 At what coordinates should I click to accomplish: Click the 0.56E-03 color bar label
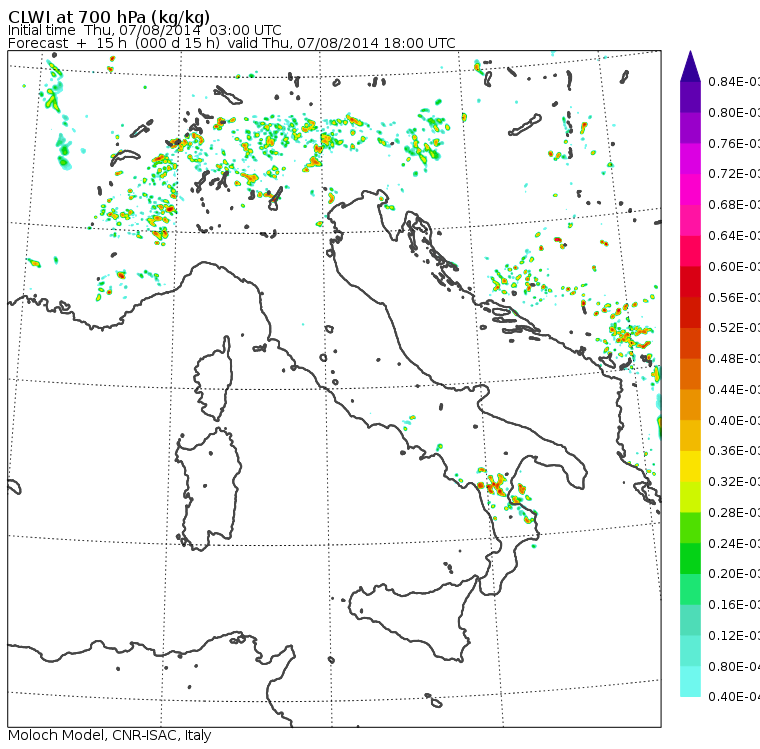click(734, 297)
